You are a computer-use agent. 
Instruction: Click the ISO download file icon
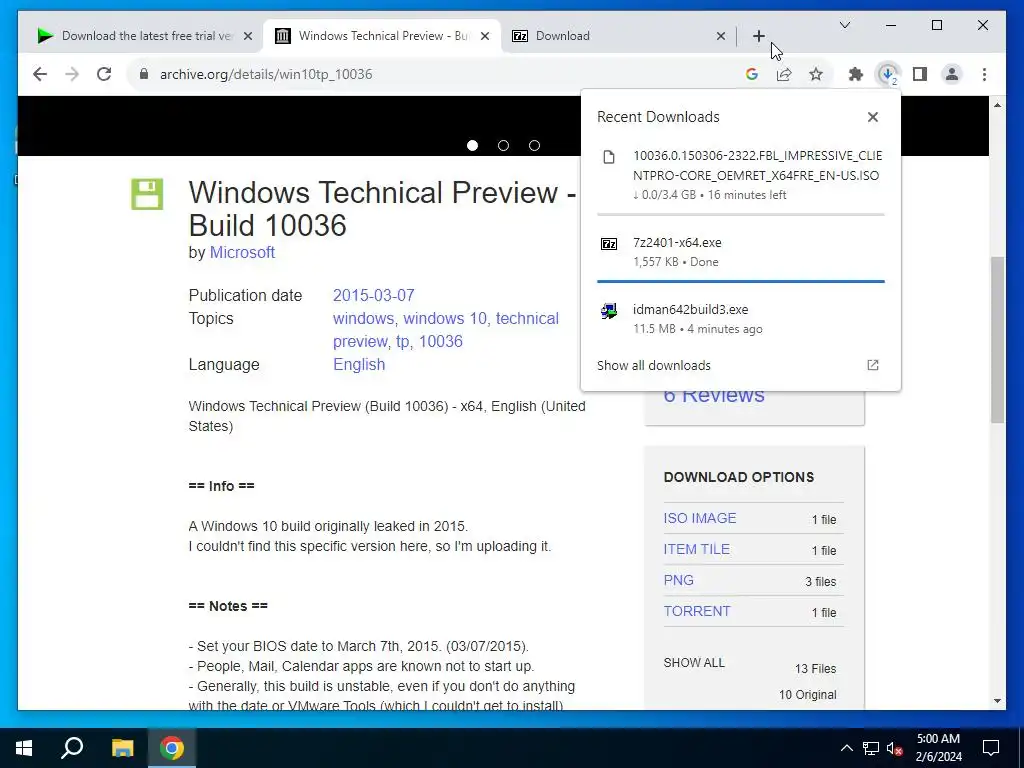(x=609, y=157)
